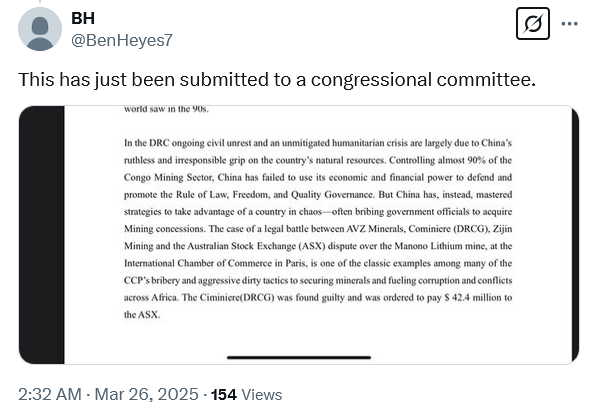Open the 2:32 AM timestamp permalink

point(50,394)
